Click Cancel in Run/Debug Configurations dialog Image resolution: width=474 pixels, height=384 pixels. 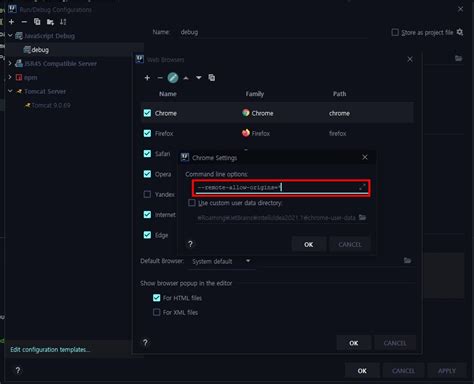pos(403,371)
